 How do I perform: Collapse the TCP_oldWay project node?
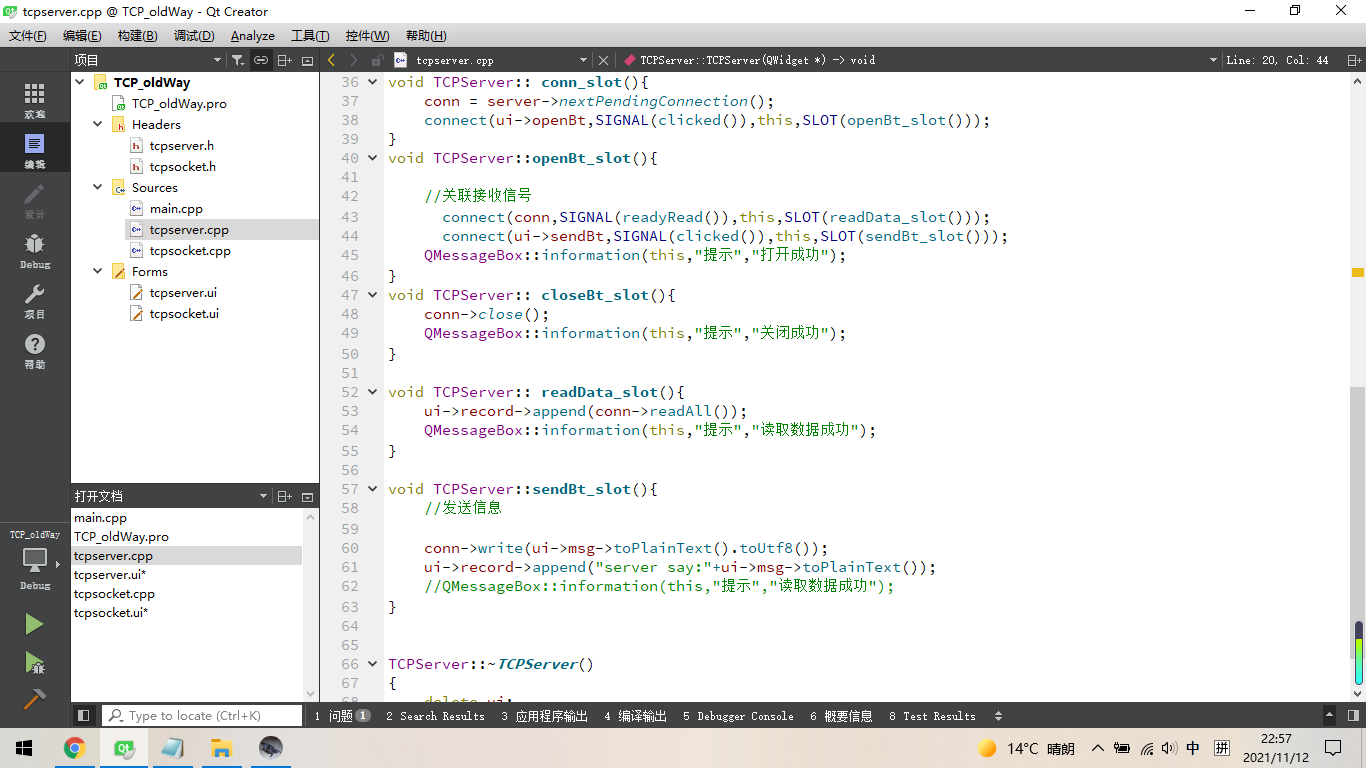pos(80,82)
